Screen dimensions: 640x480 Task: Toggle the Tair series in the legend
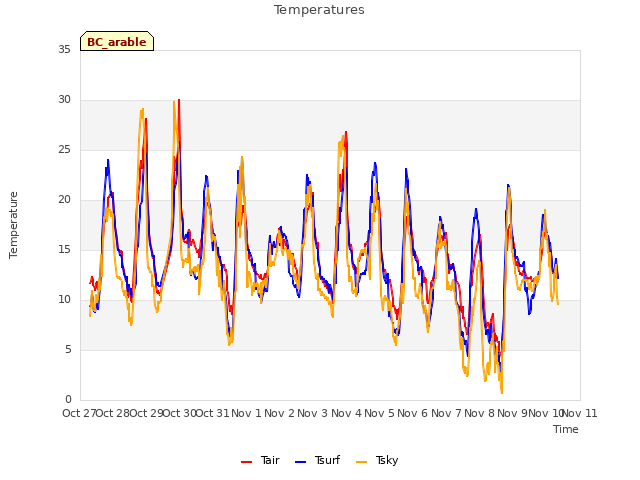tap(260, 460)
